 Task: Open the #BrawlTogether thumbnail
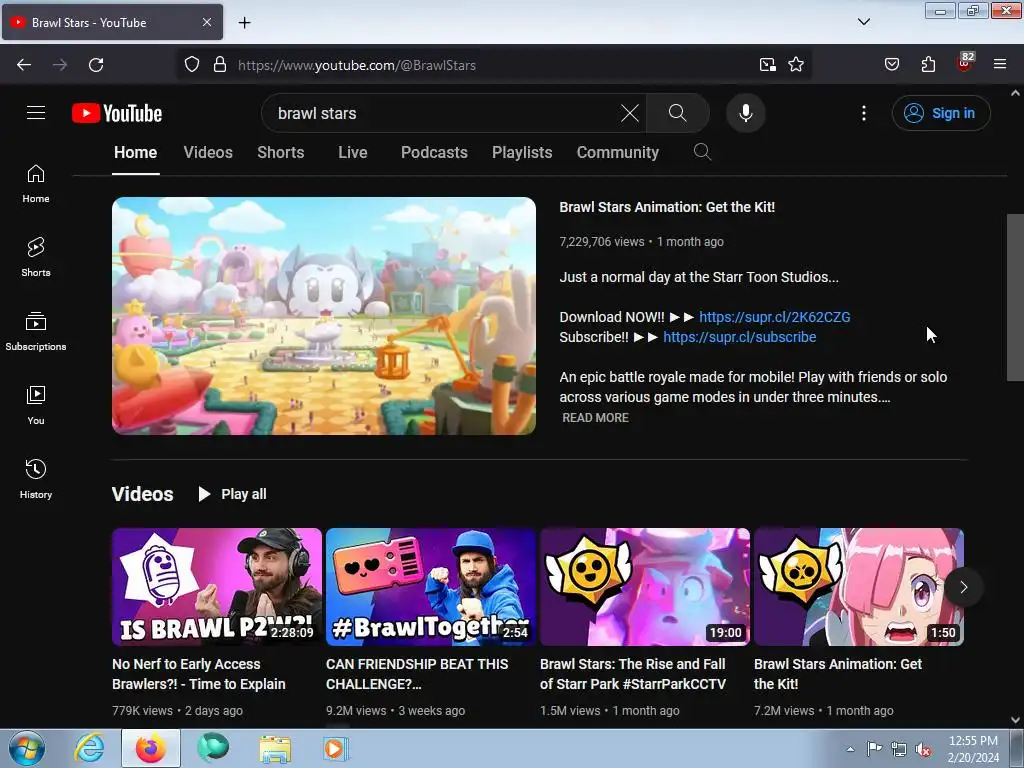pyautogui.click(x=430, y=587)
